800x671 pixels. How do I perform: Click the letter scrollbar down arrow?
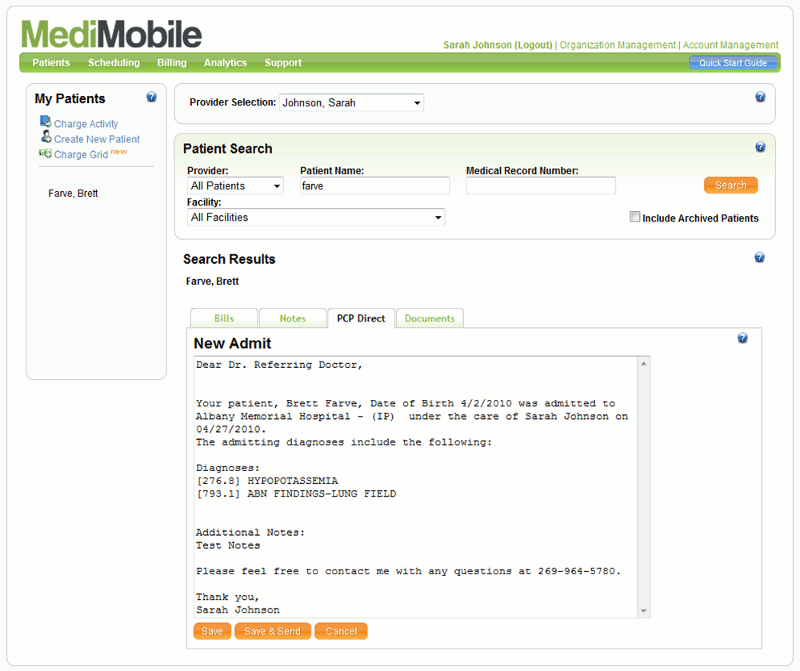[x=644, y=611]
